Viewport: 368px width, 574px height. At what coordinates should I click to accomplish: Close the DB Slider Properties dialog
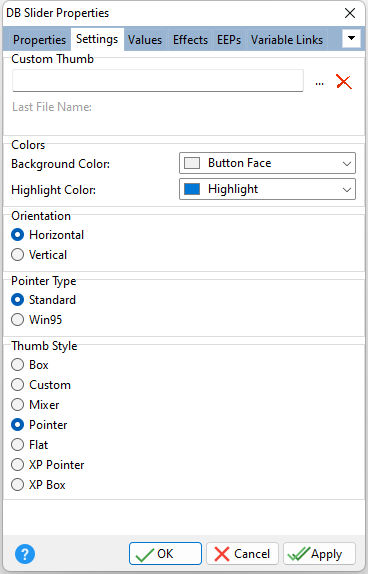click(350, 13)
